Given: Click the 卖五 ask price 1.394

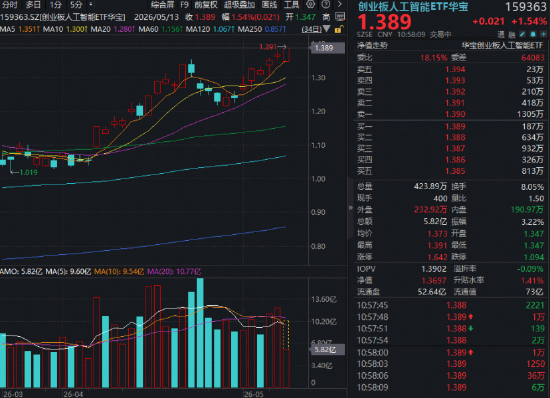Looking at the screenshot, I should (455, 69).
